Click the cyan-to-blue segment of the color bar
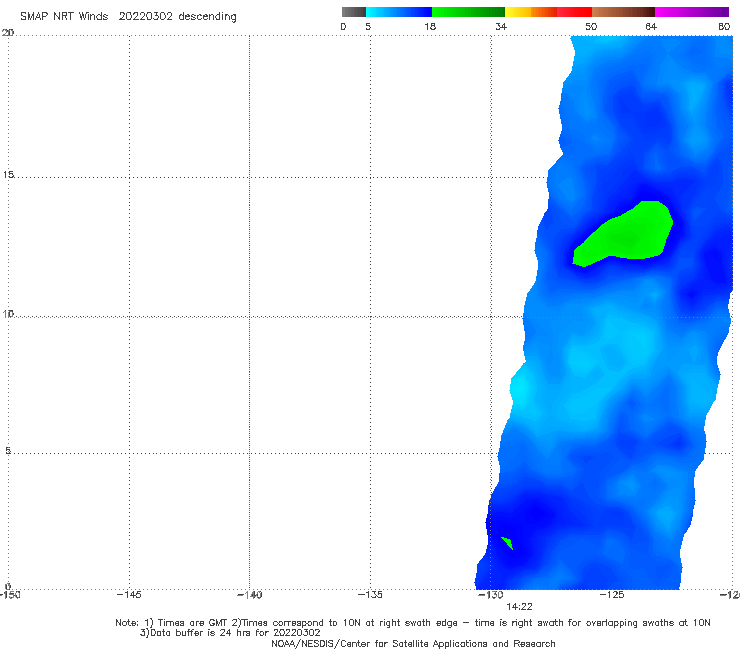This screenshot has width=740, height=650. 399,12
